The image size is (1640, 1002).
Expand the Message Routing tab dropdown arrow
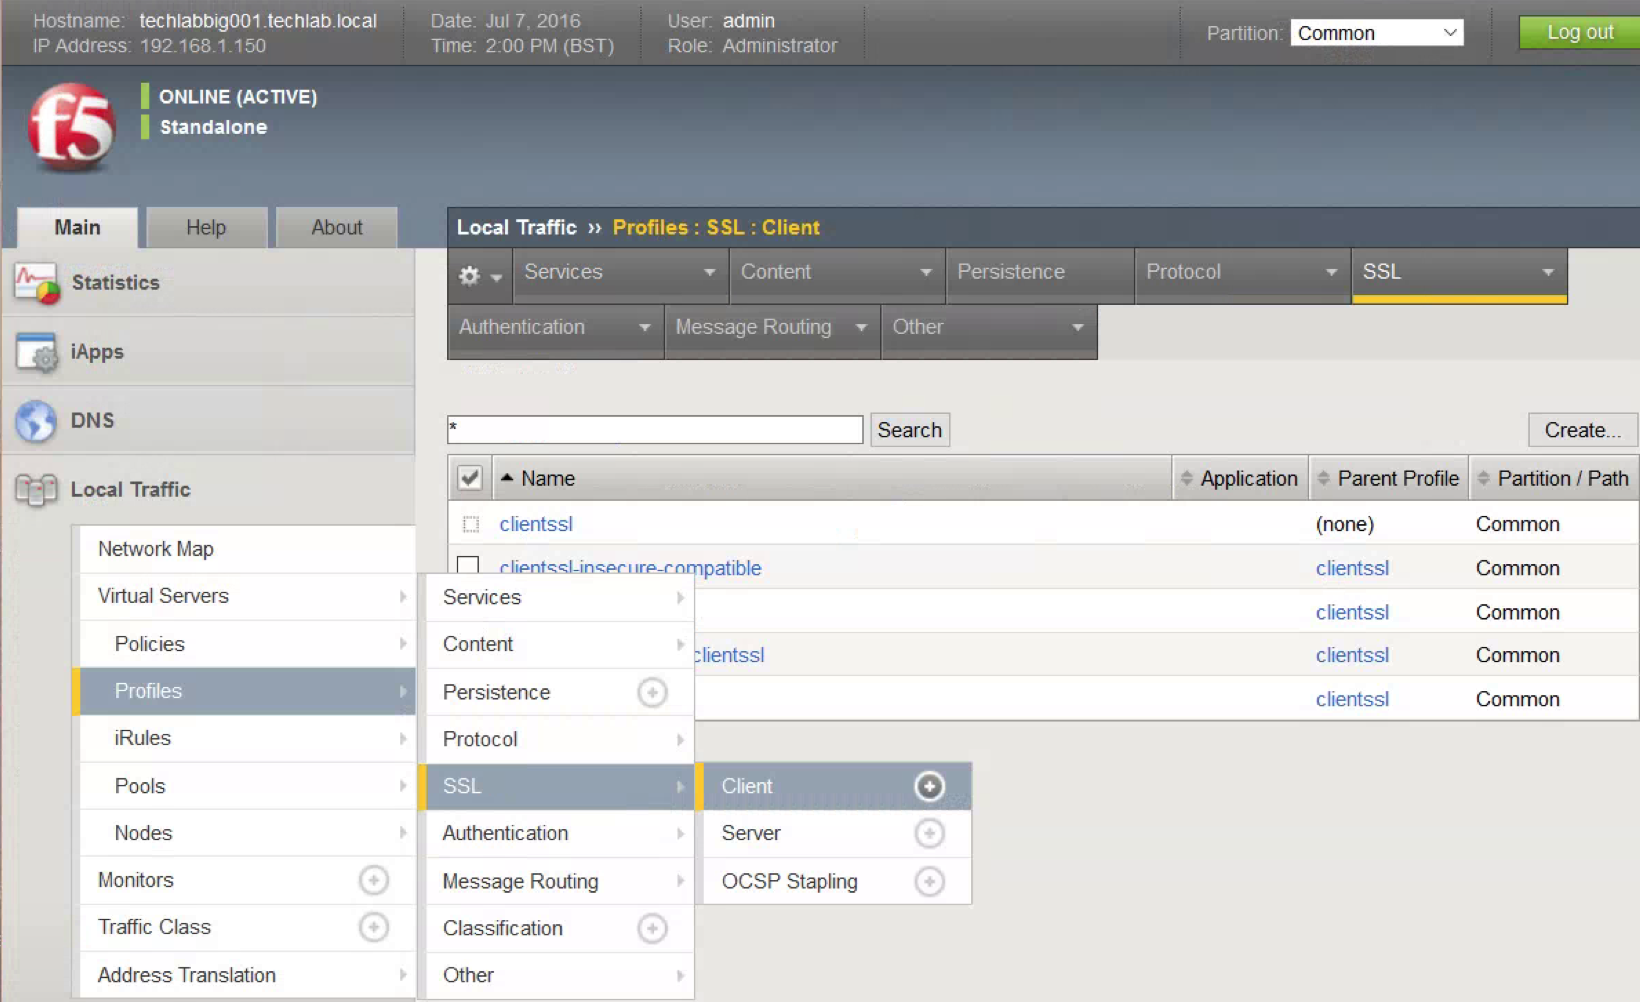861,327
